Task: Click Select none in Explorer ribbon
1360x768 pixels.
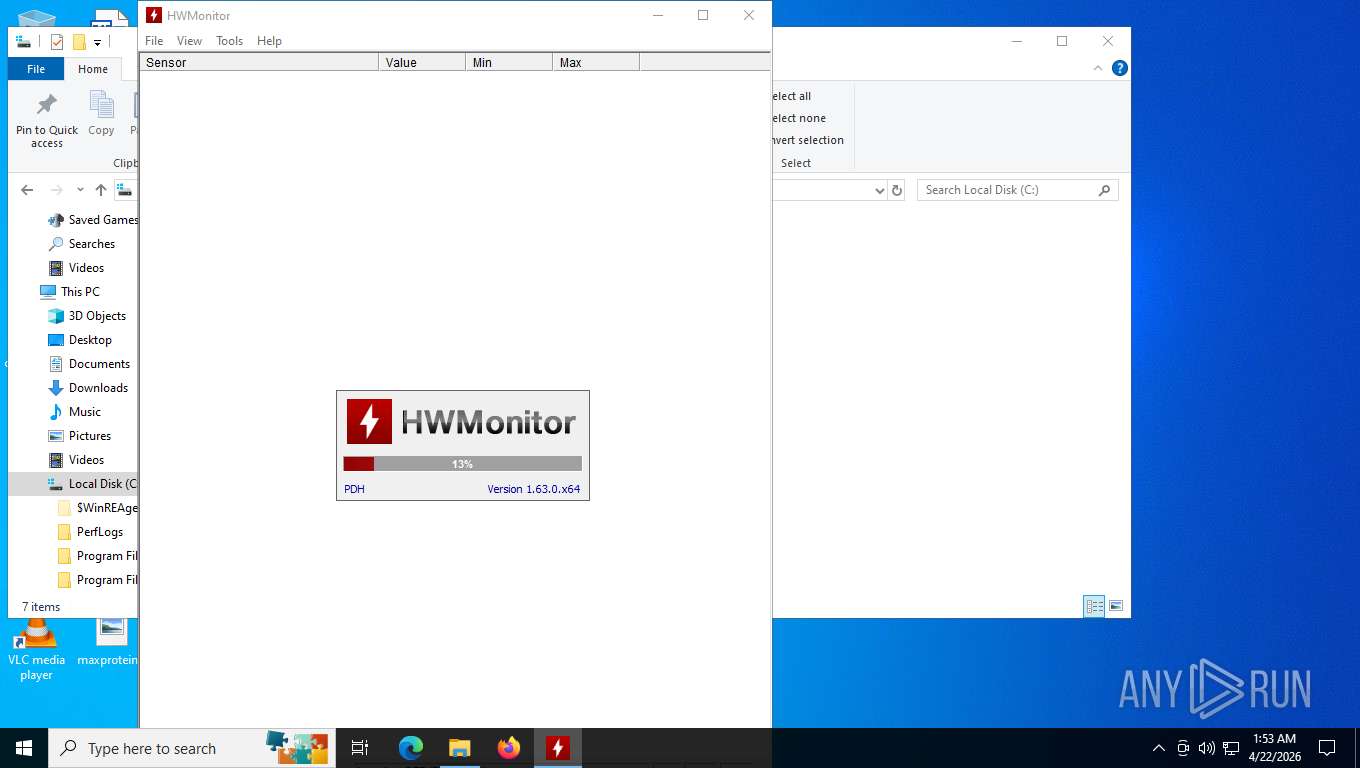Action: pyautogui.click(x=799, y=118)
